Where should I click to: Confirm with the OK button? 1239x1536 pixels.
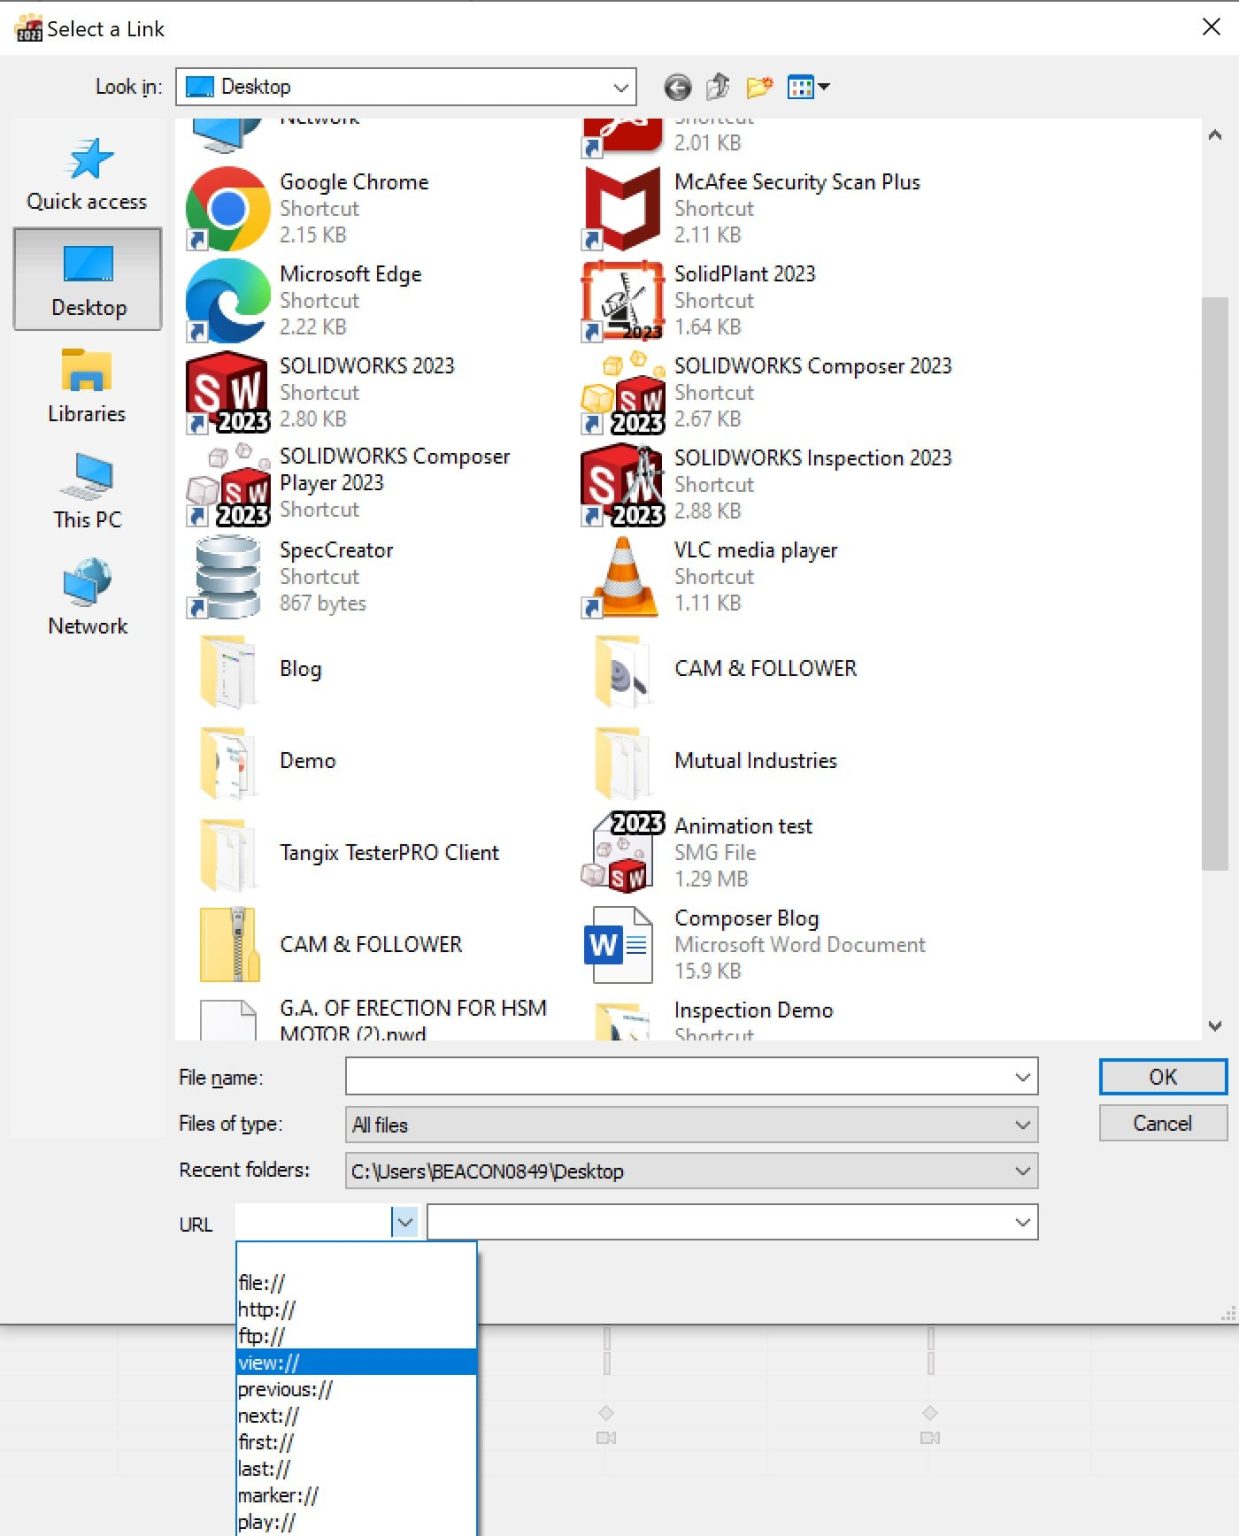click(1163, 1077)
